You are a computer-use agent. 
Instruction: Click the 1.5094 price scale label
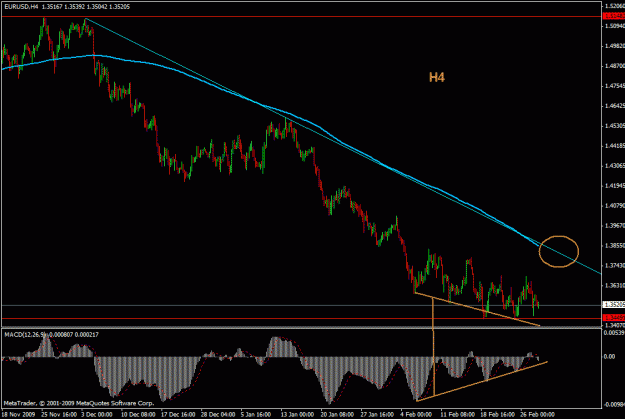(x=614, y=26)
